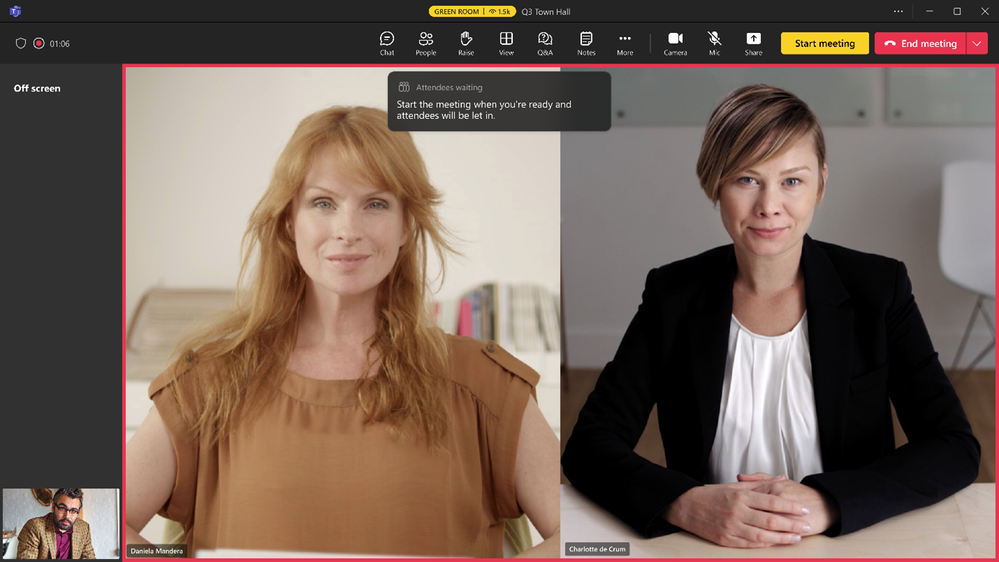Expand the End meeting dropdown arrow
Viewport: 999px width, 562px height.
point(977,43)
